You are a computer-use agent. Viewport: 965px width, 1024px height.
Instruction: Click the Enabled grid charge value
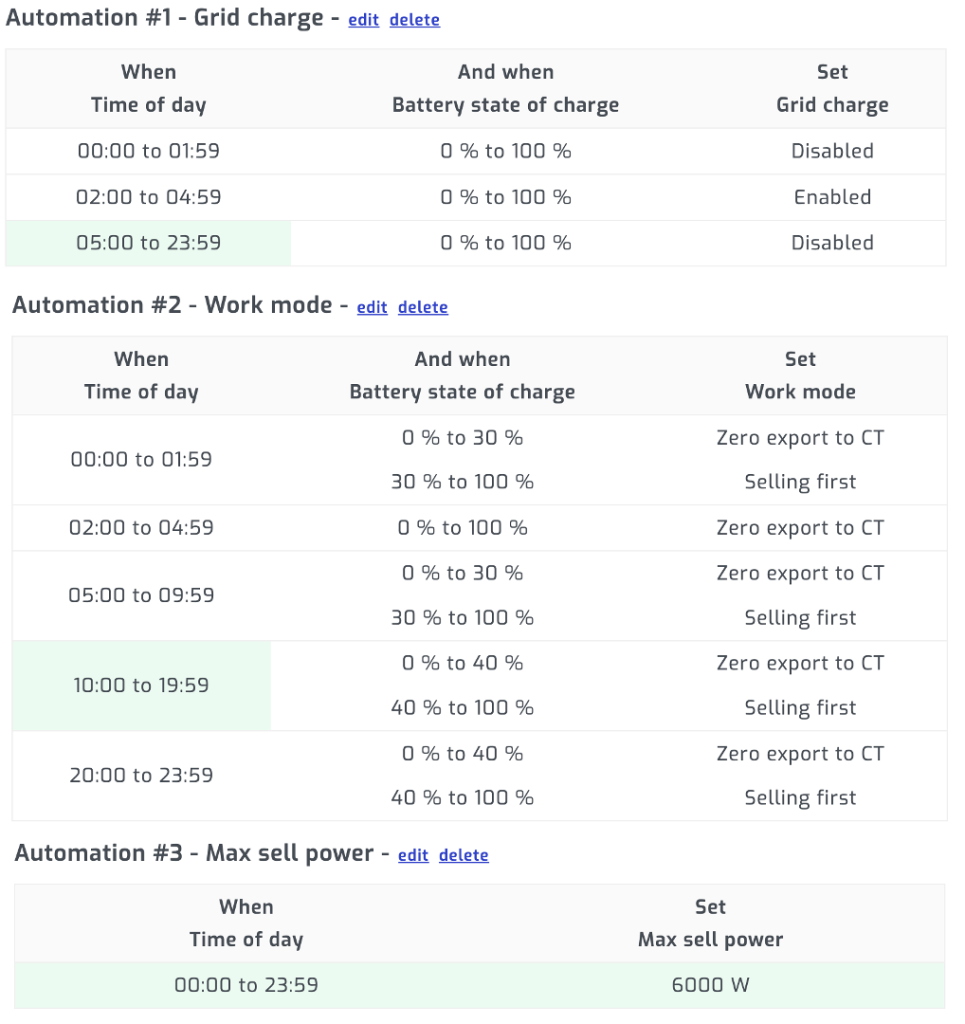tap(832, 197)
